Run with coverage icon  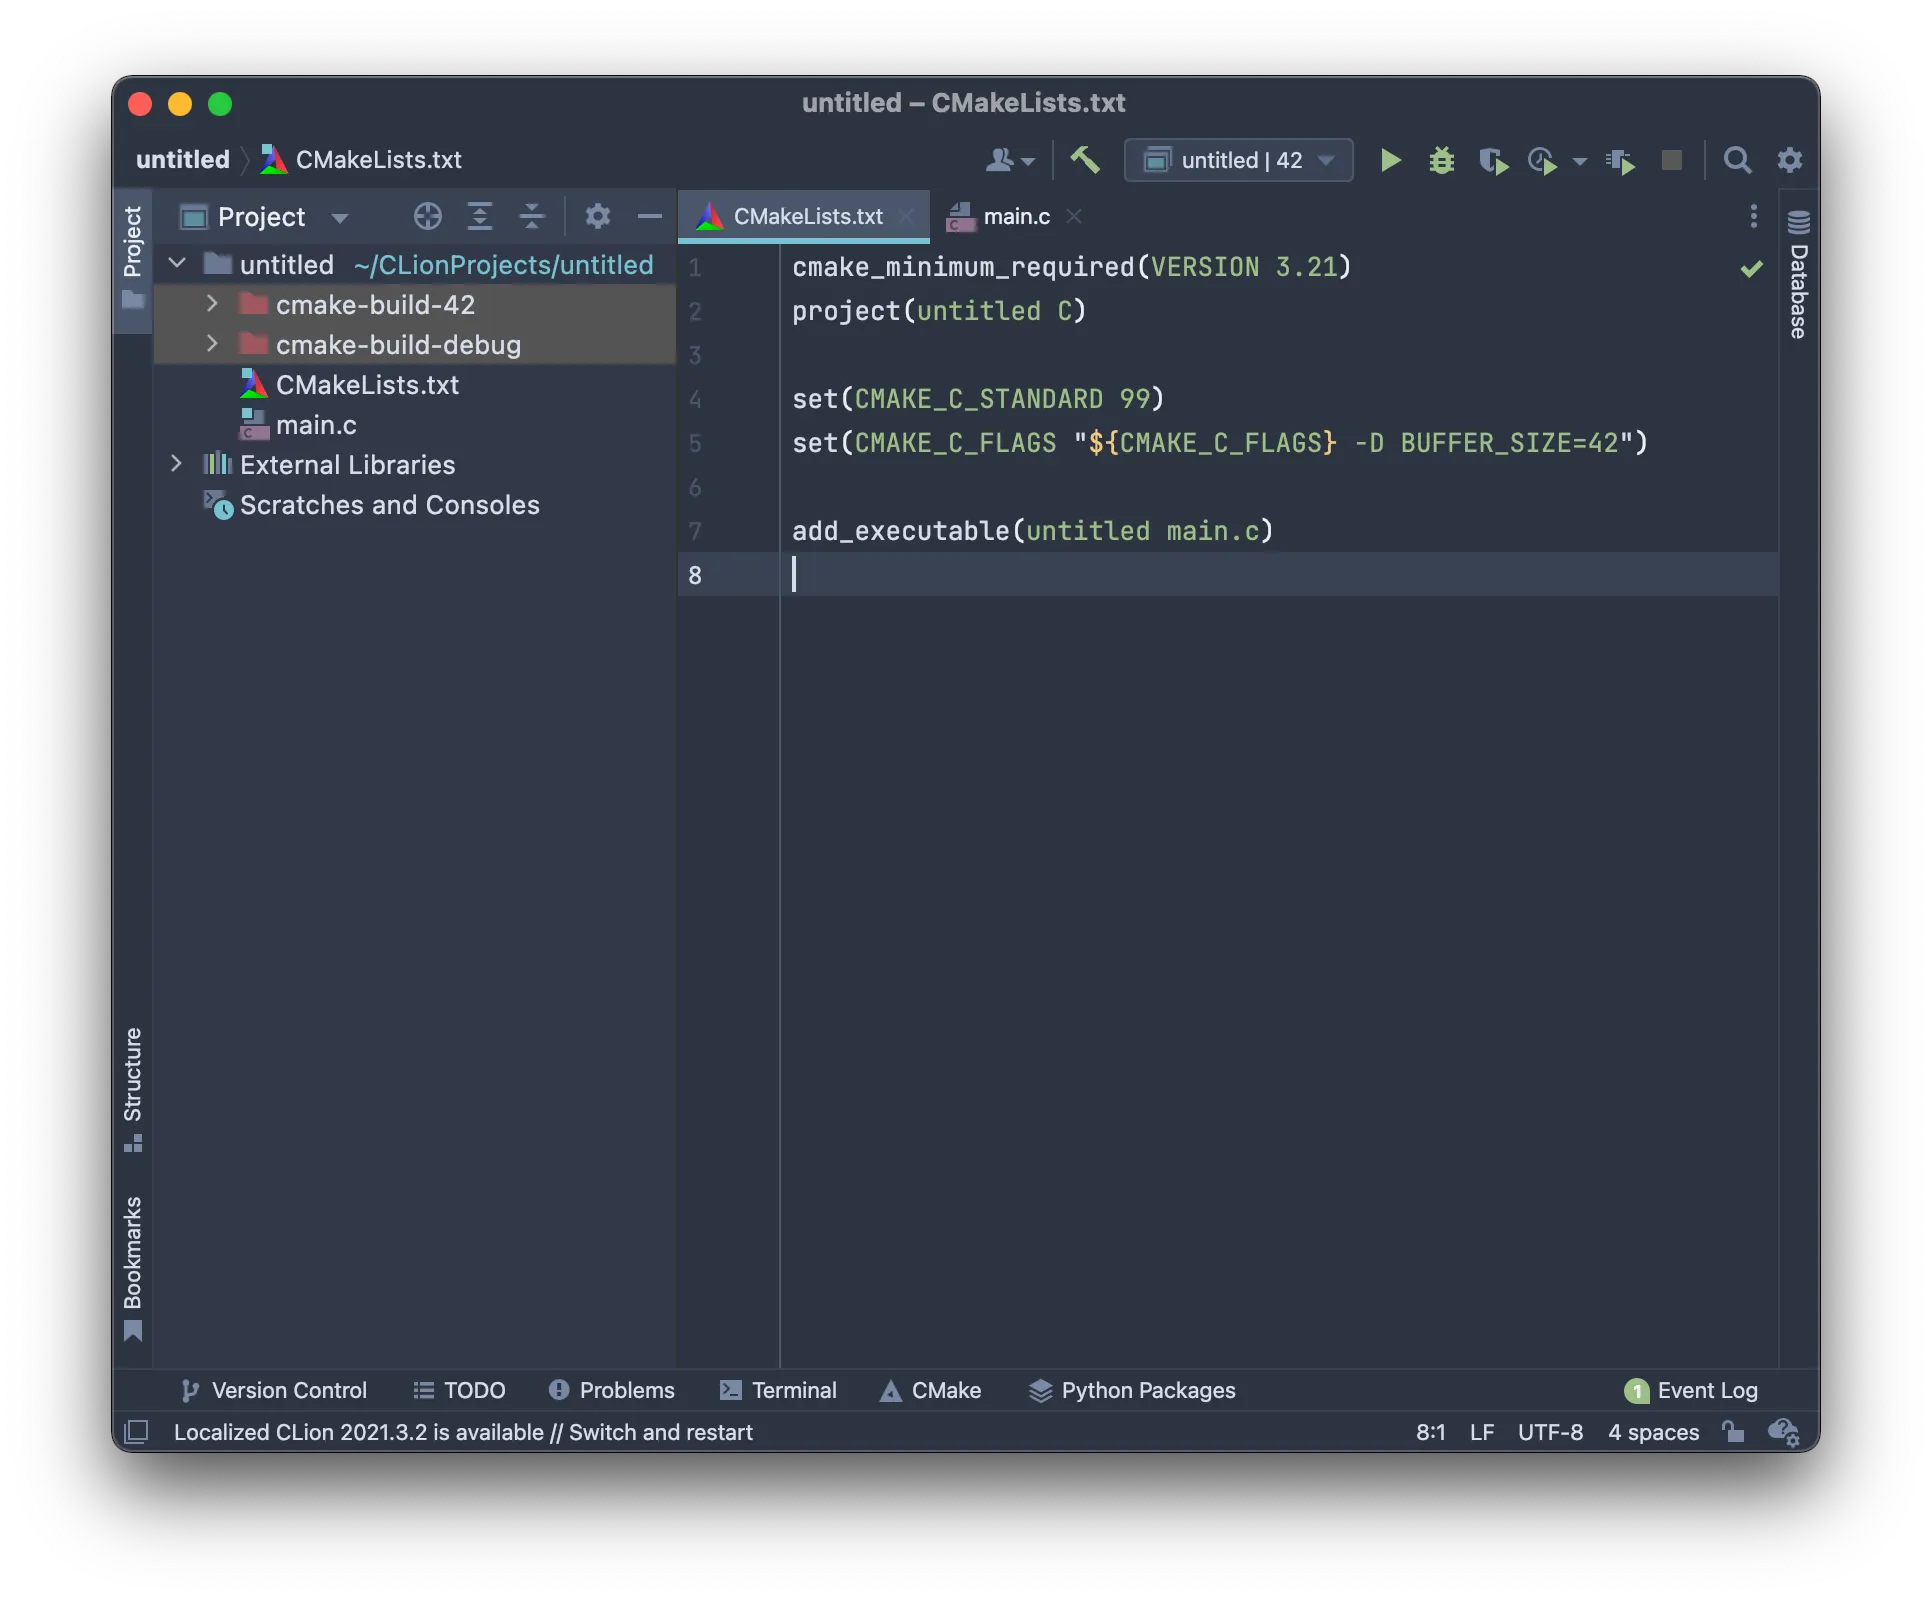pyautogui.click(x=1493, y=160)
